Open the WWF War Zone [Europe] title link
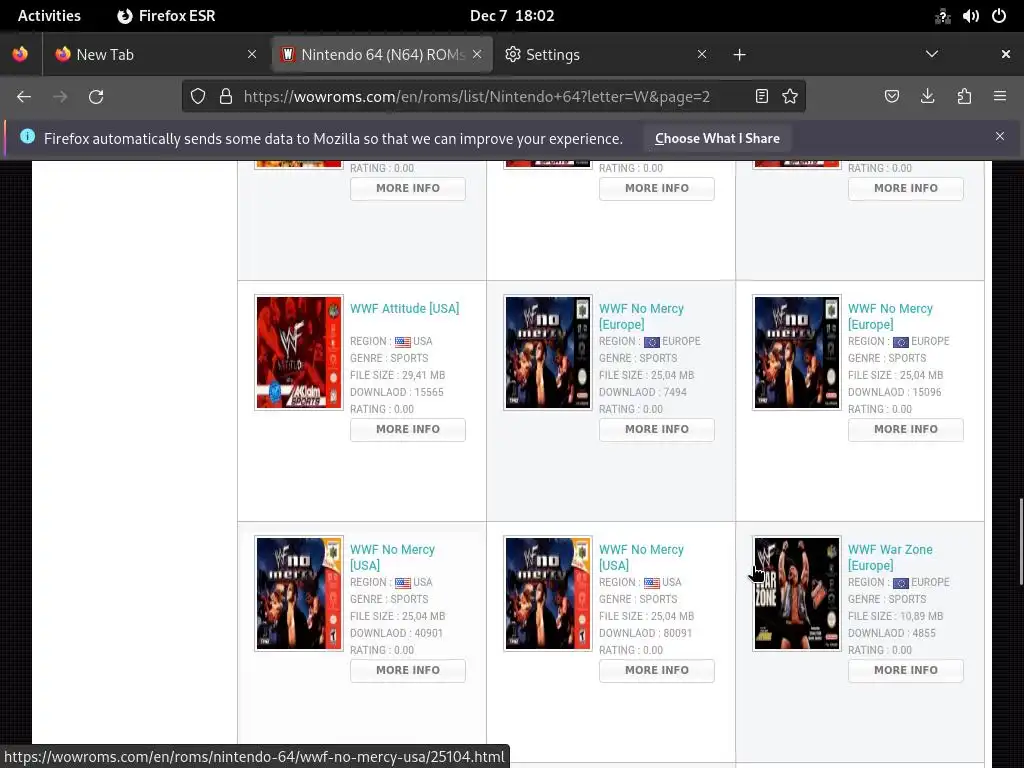The height and width of the screenshot is (768, 1024). [x=890, y=557]
